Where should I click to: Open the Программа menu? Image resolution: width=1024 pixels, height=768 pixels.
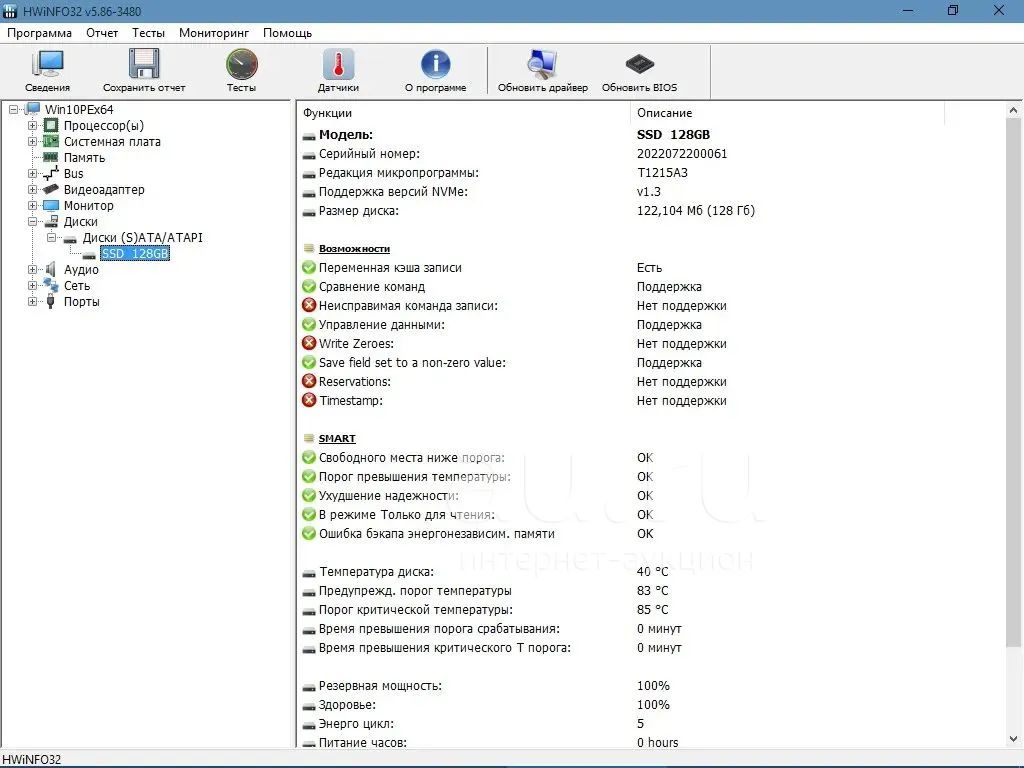(39, 33)
